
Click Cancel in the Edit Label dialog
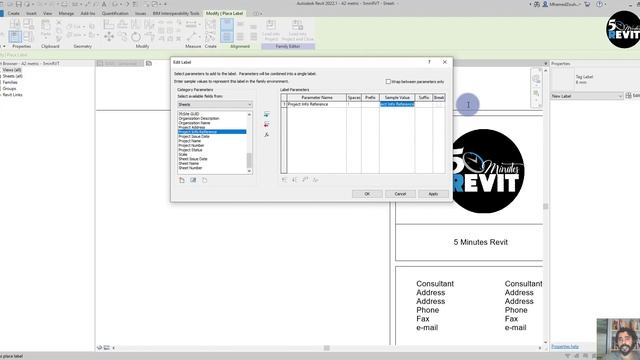click(400, 194)
